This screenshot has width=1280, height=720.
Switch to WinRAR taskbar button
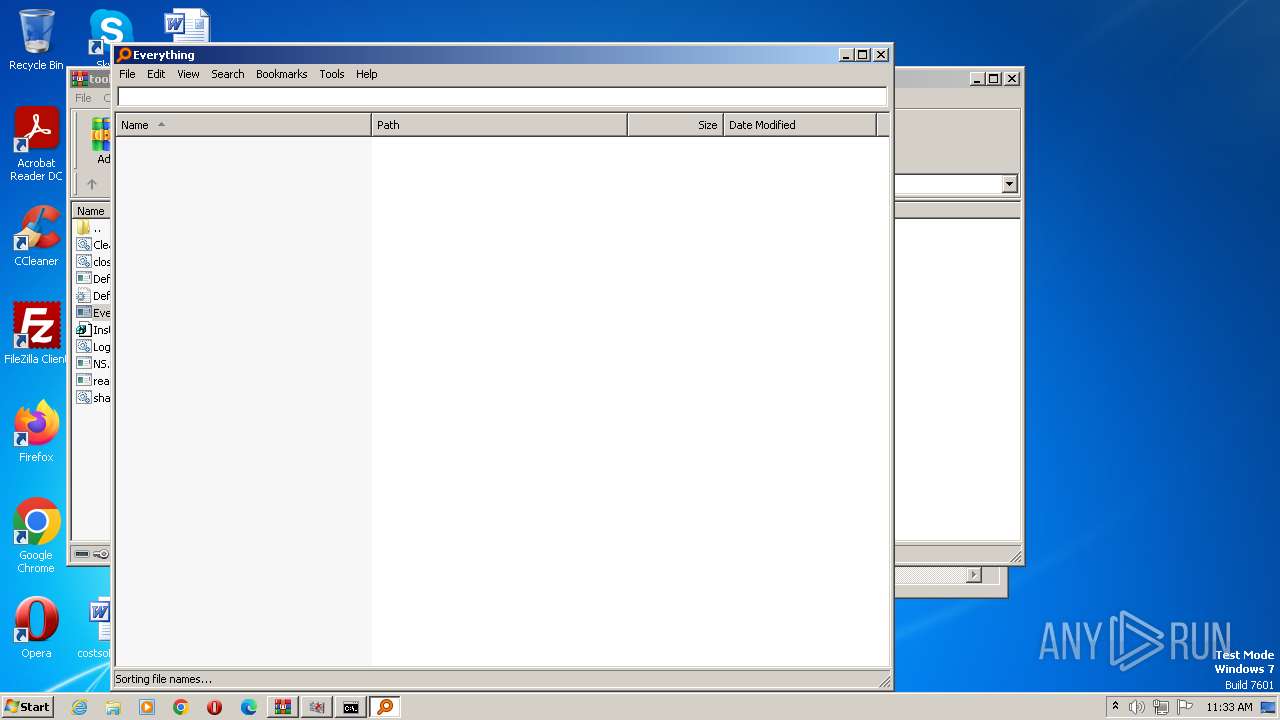tap(283, 707)
